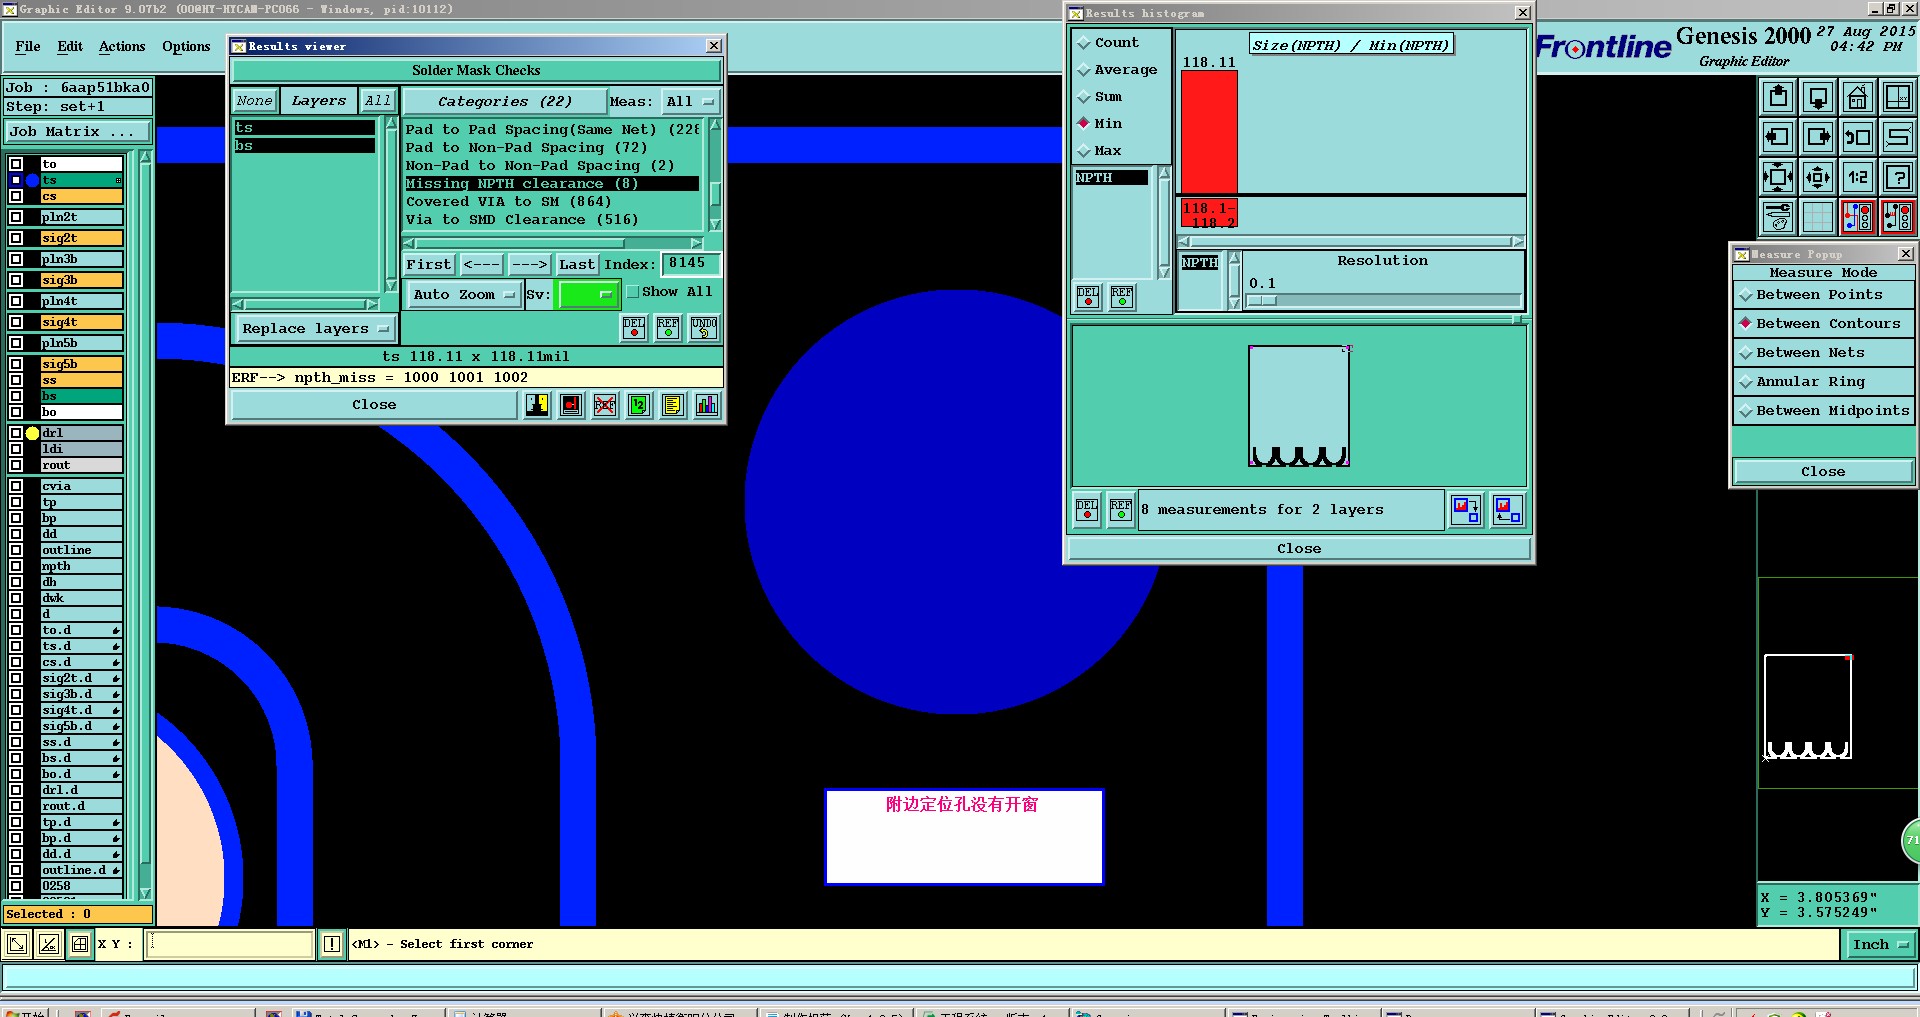This screenshot has width=1920, height=1017.
Task: Open the Replace layers dropdown
Action: click(x=314, y=329)
